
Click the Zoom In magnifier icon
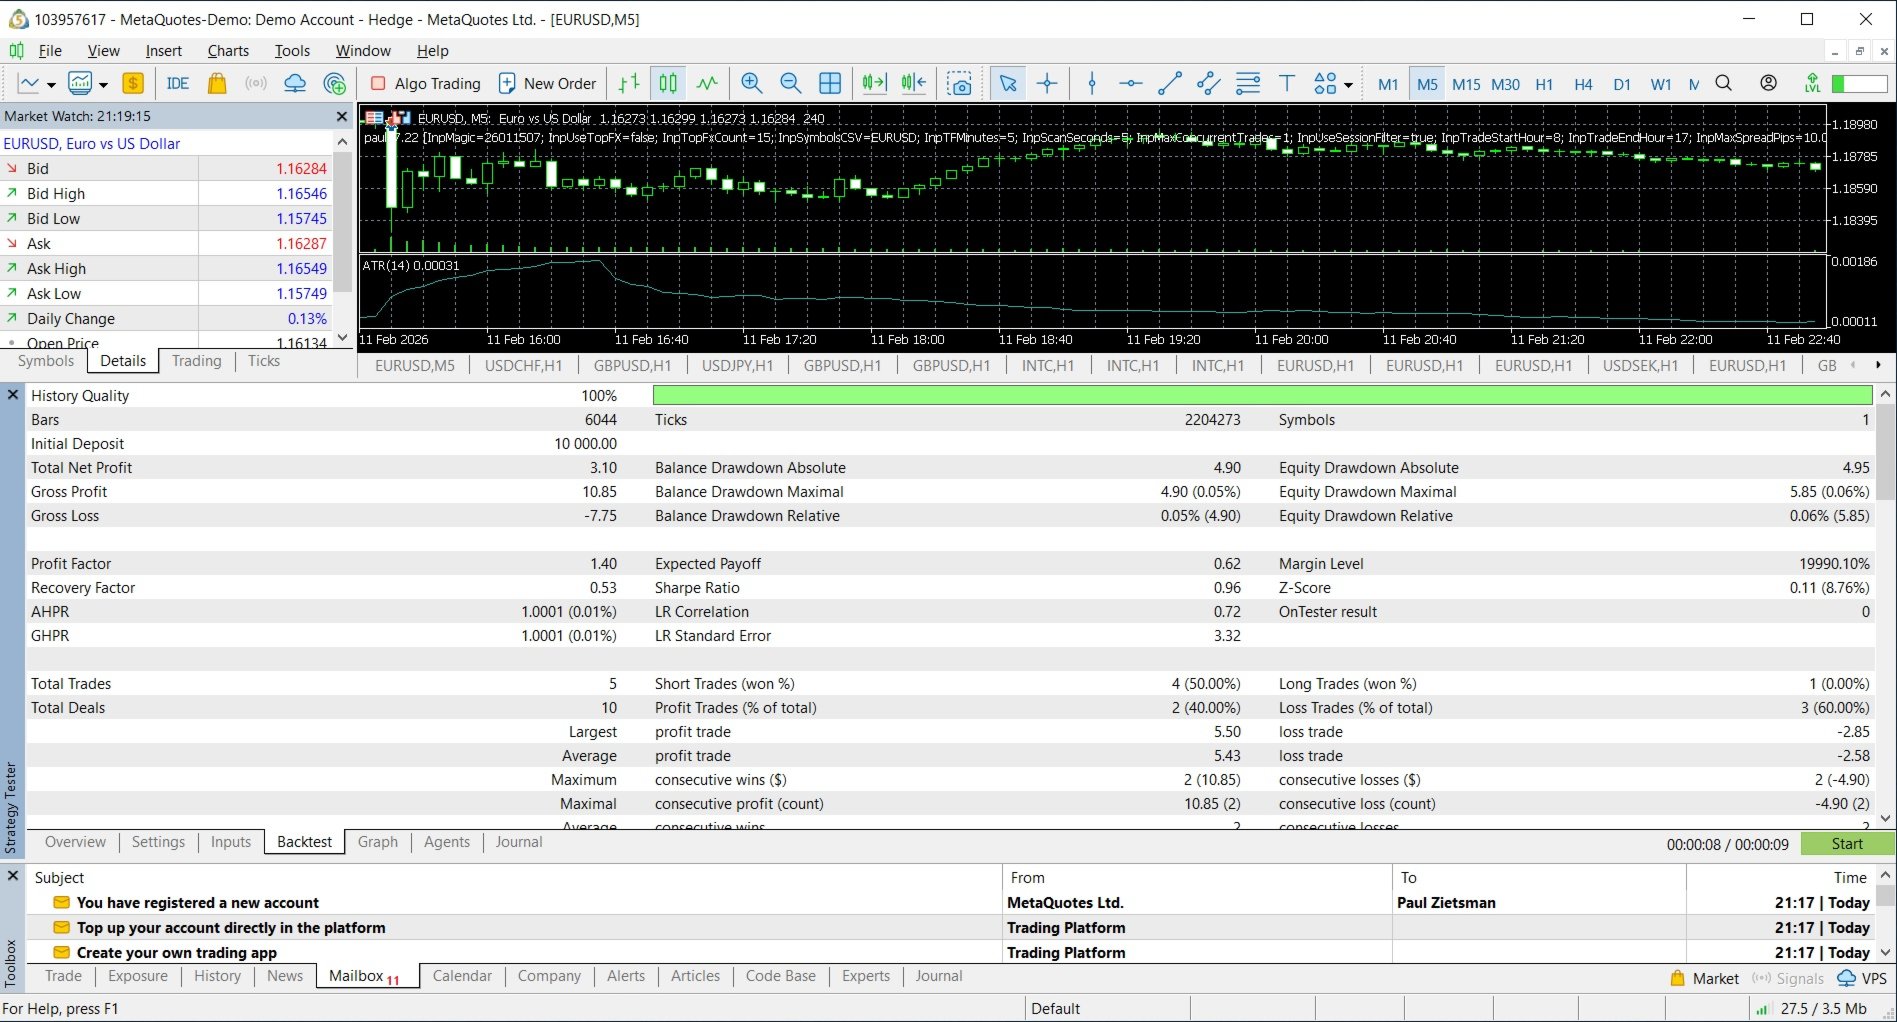(x=751, y=84)
